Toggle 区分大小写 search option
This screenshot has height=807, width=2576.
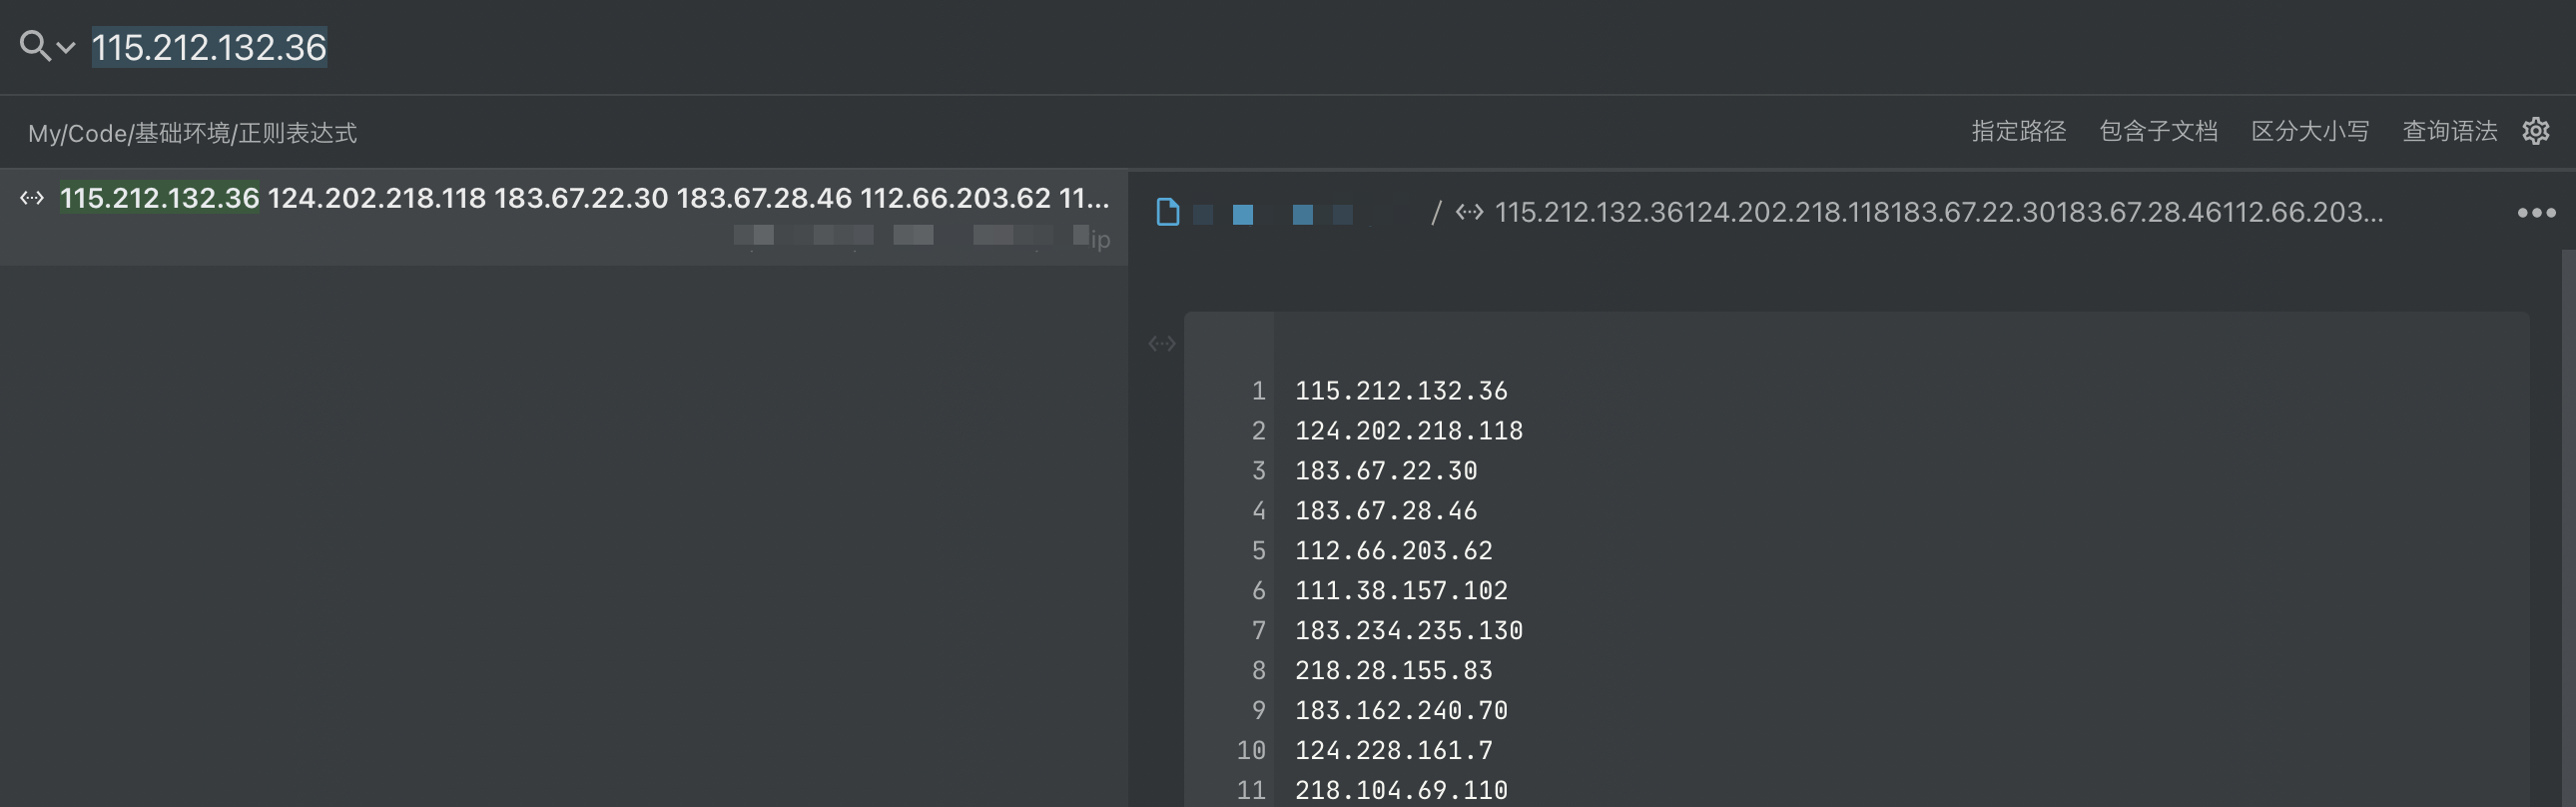(x=2310, y=131)
